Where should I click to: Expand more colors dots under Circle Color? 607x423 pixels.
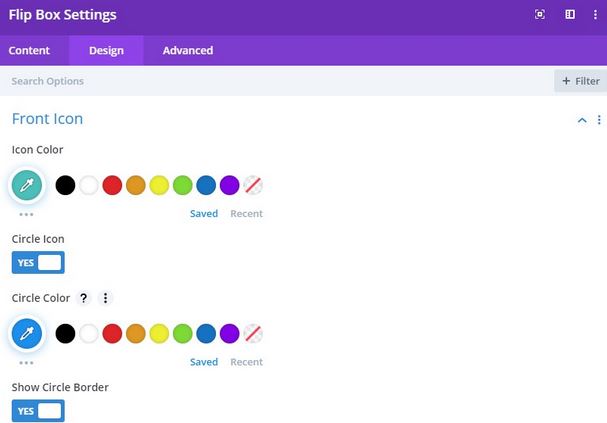26,362
